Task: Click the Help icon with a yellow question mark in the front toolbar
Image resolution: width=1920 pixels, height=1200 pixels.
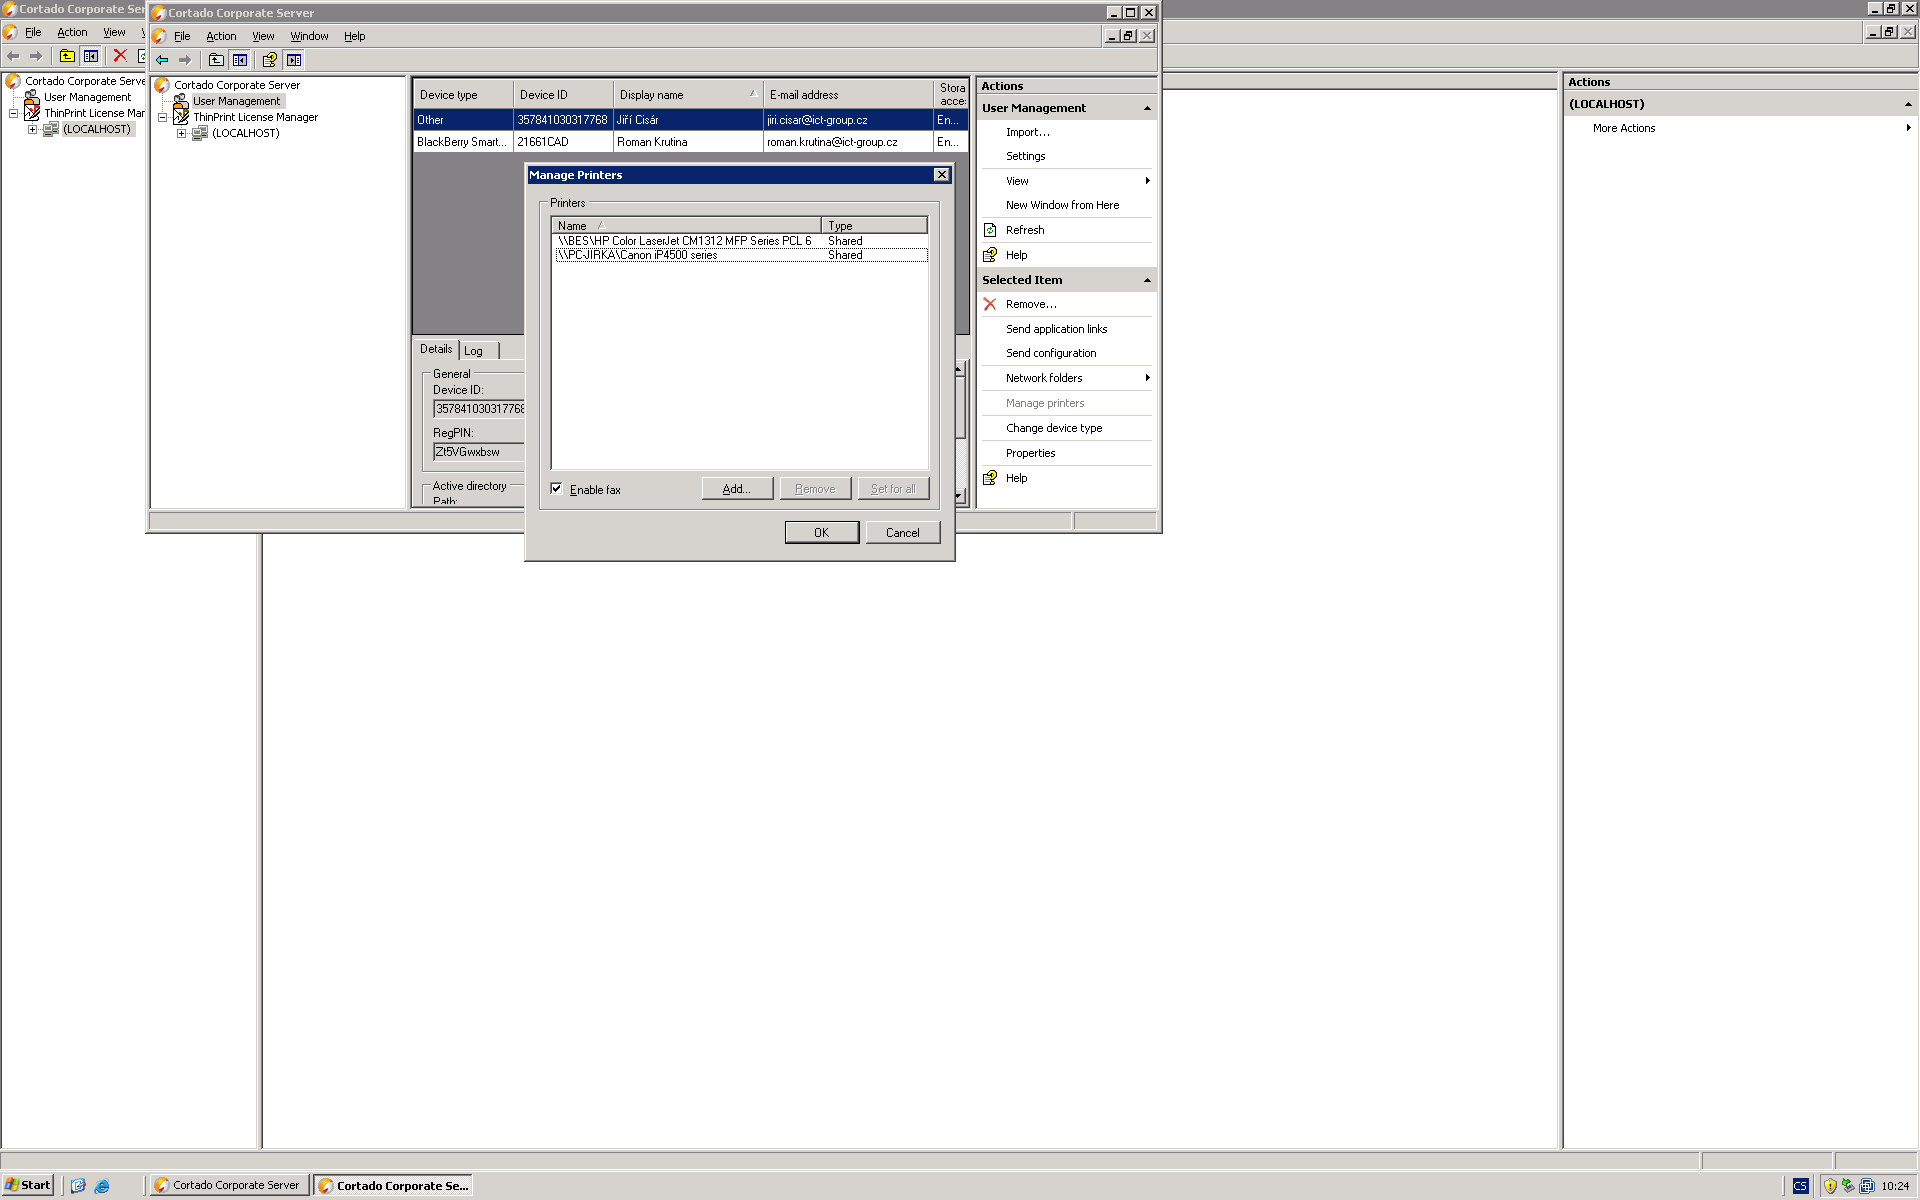Action: 269,60
